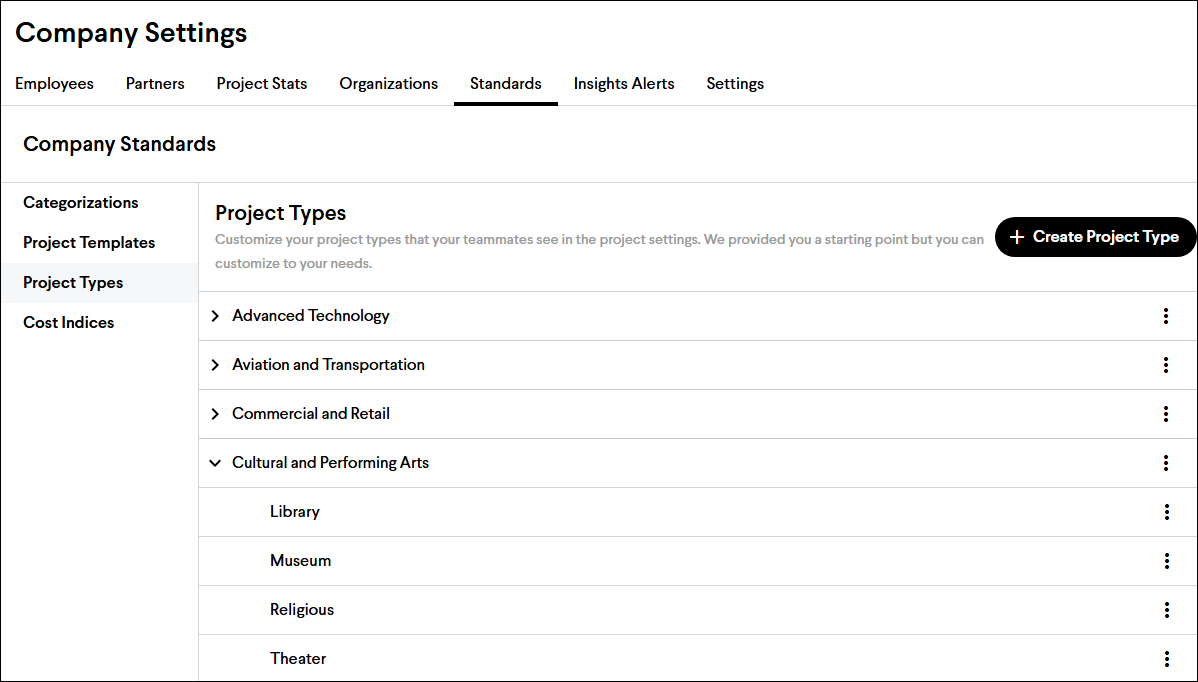1198x682 pixels.
Task: Open Cultural and Performing Arts kebab menu
Action: 1166,463
